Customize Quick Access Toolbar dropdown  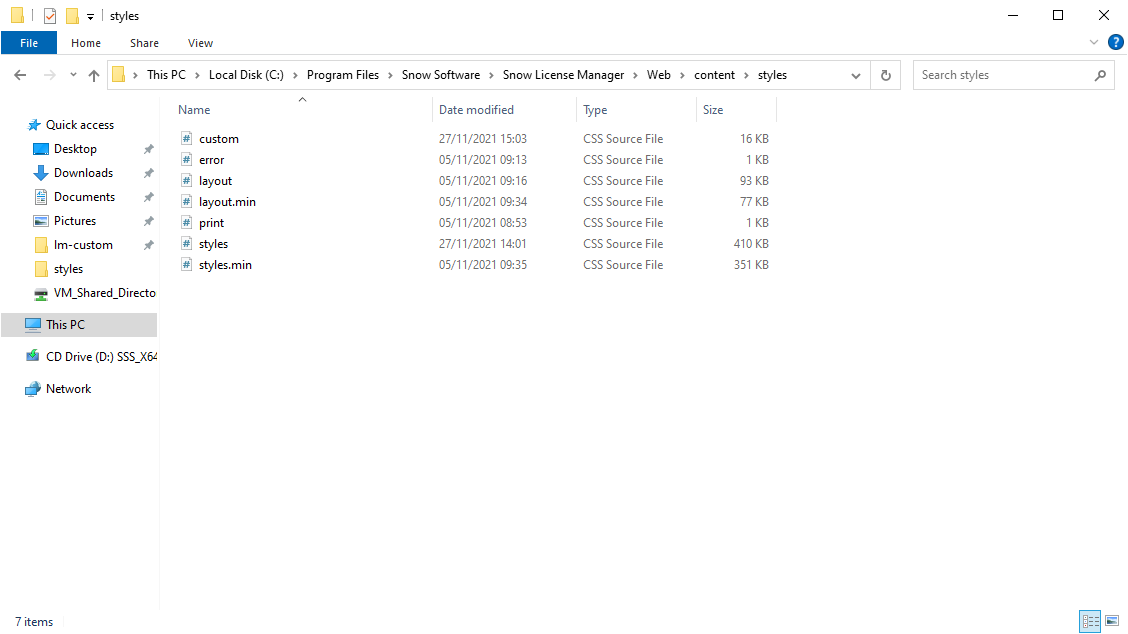coord(90,17)
